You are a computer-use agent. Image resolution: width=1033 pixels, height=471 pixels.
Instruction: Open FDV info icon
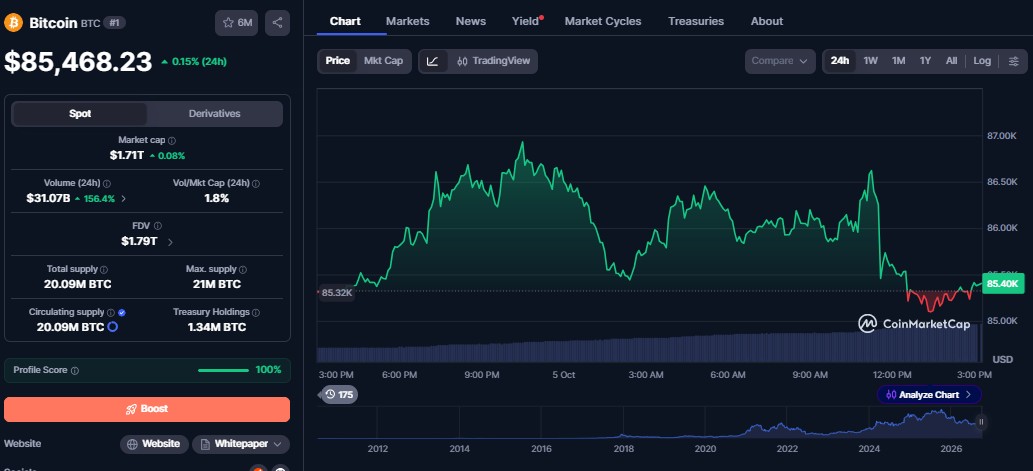point(157,226)
